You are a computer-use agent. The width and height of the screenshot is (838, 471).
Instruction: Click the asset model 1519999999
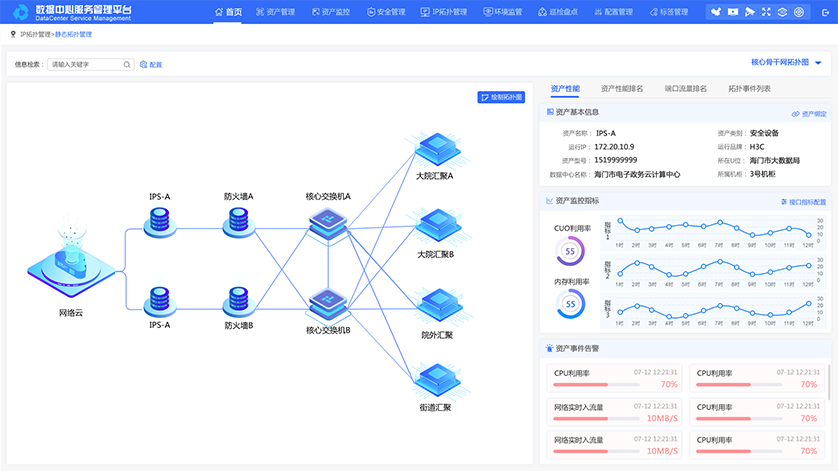point(616,160)
